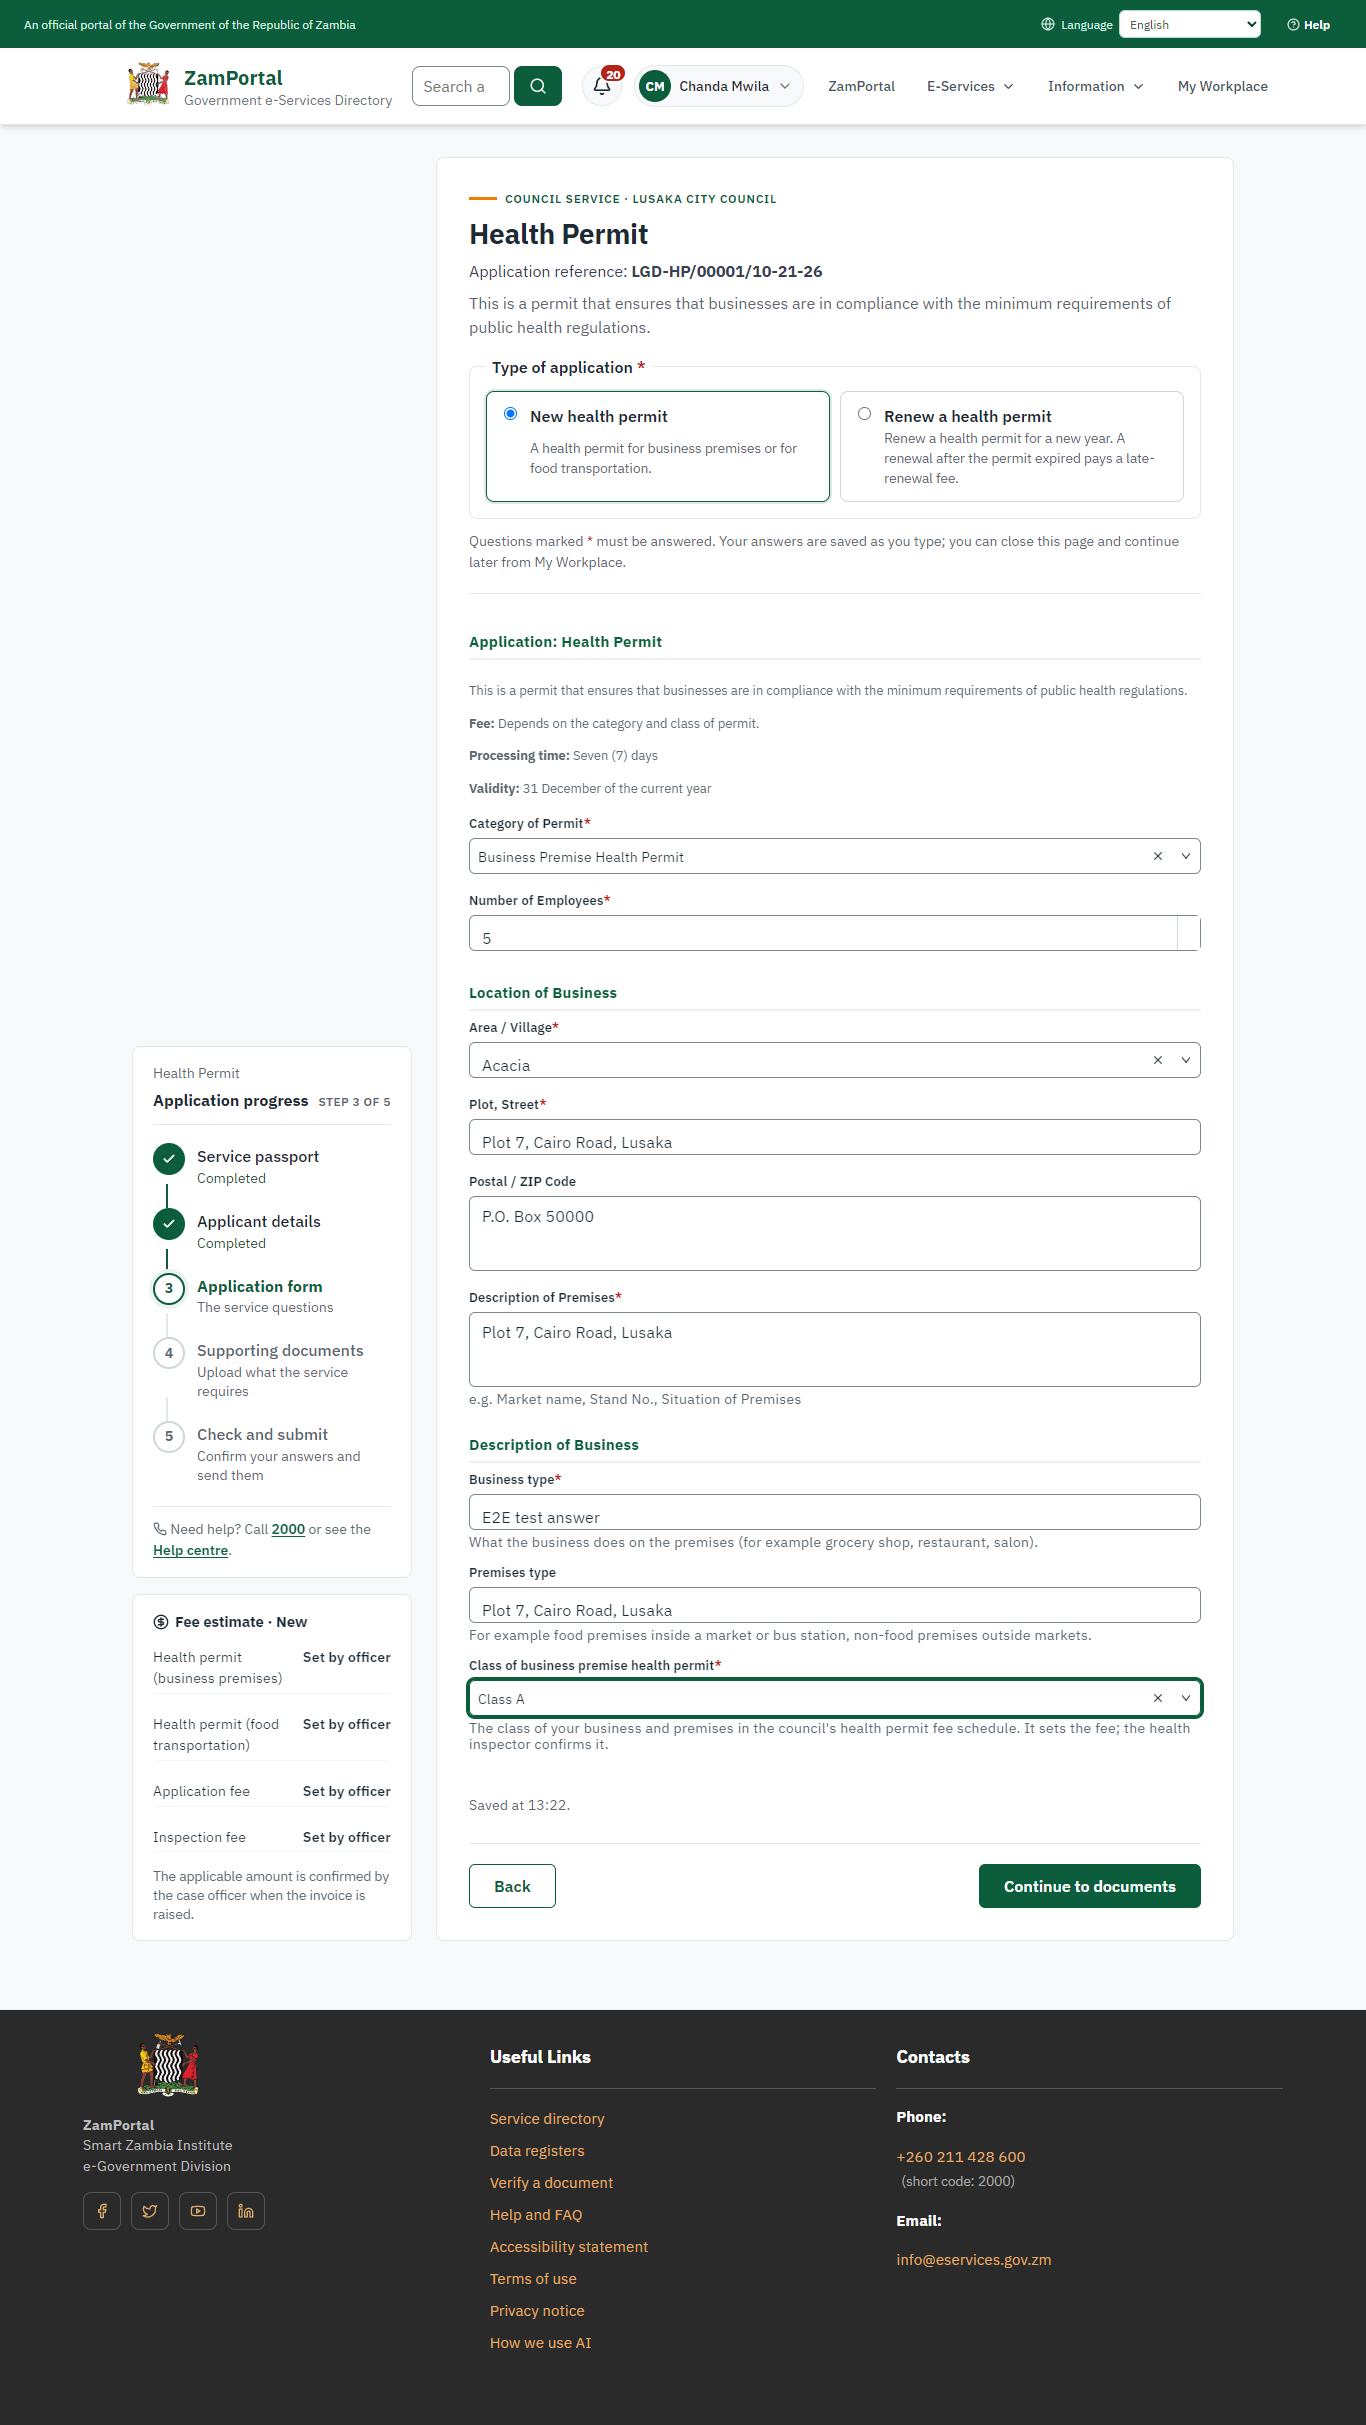Open the LinkedIn social icon in footer

click(246, 2211)
